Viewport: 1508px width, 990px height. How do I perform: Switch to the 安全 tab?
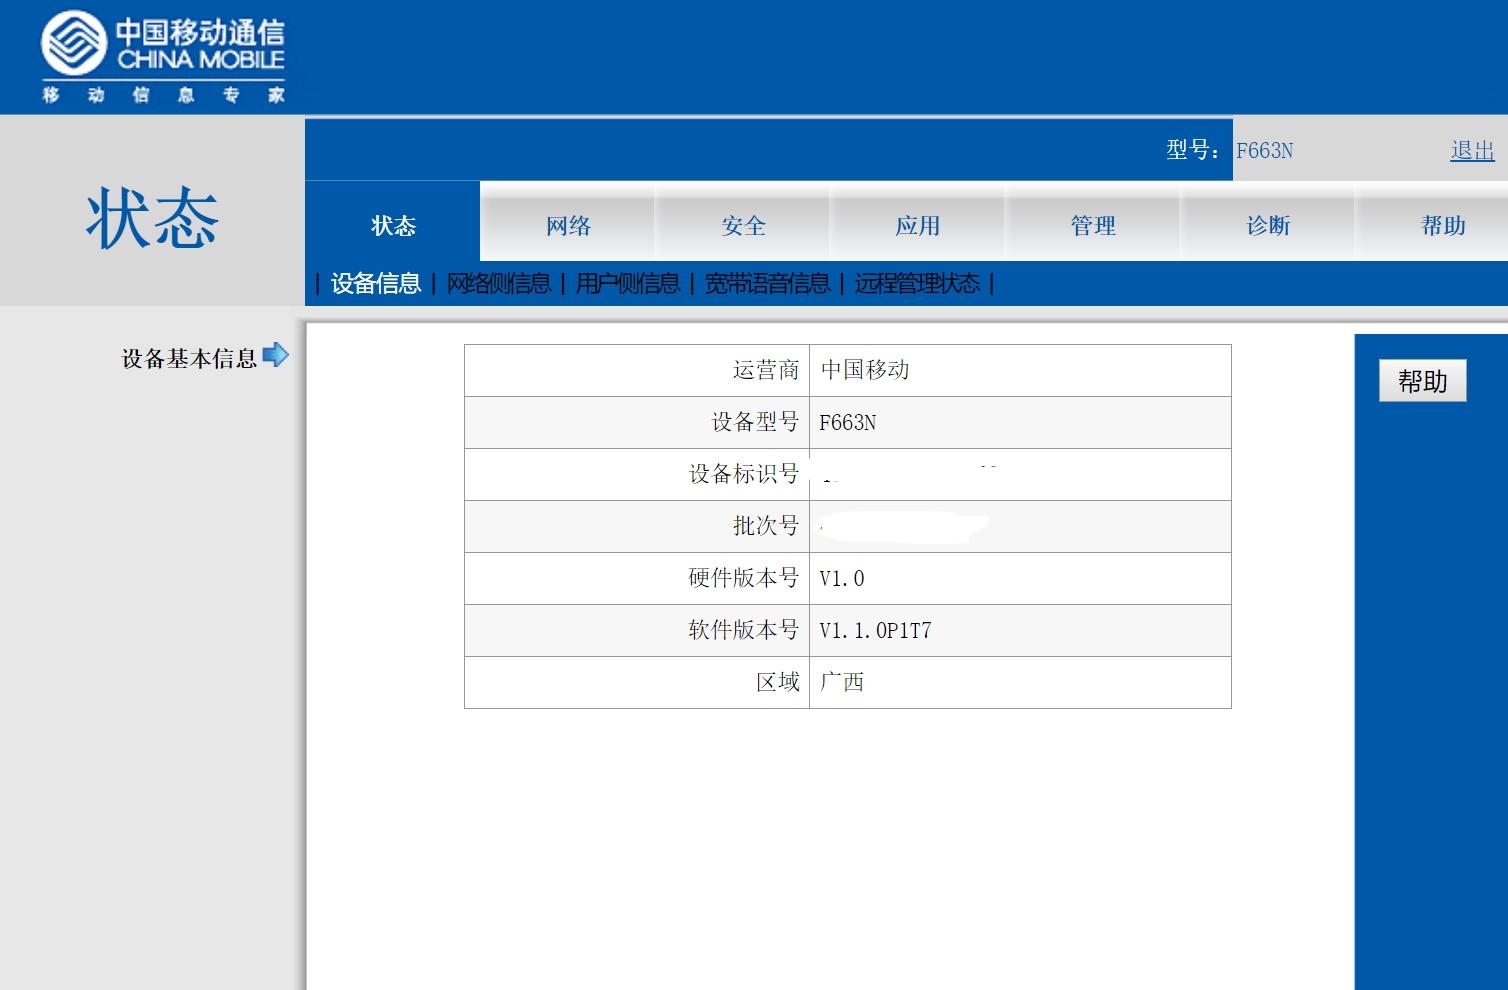coord(742,226)
